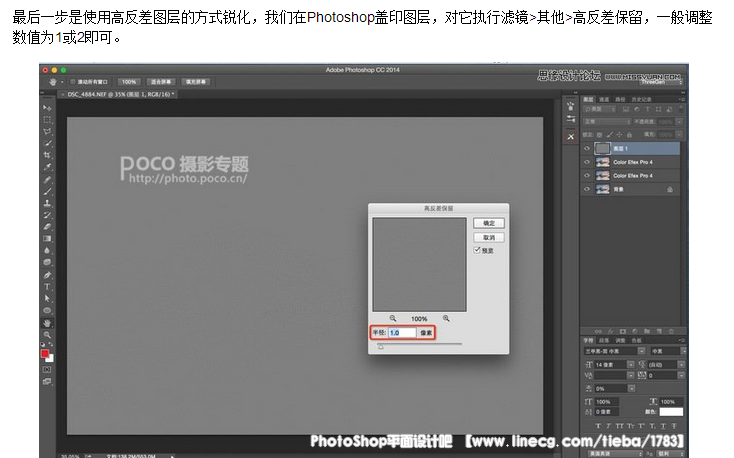The height and width of the screenshot is (458, 734).
Task: Select the Clone Stamp tool
Action: (47, 203)
